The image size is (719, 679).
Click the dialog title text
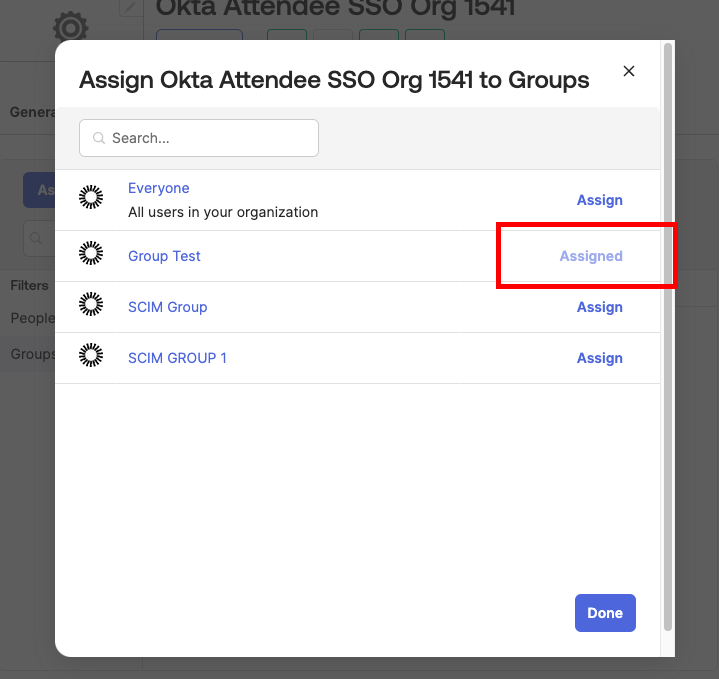[x=334, y=80]
